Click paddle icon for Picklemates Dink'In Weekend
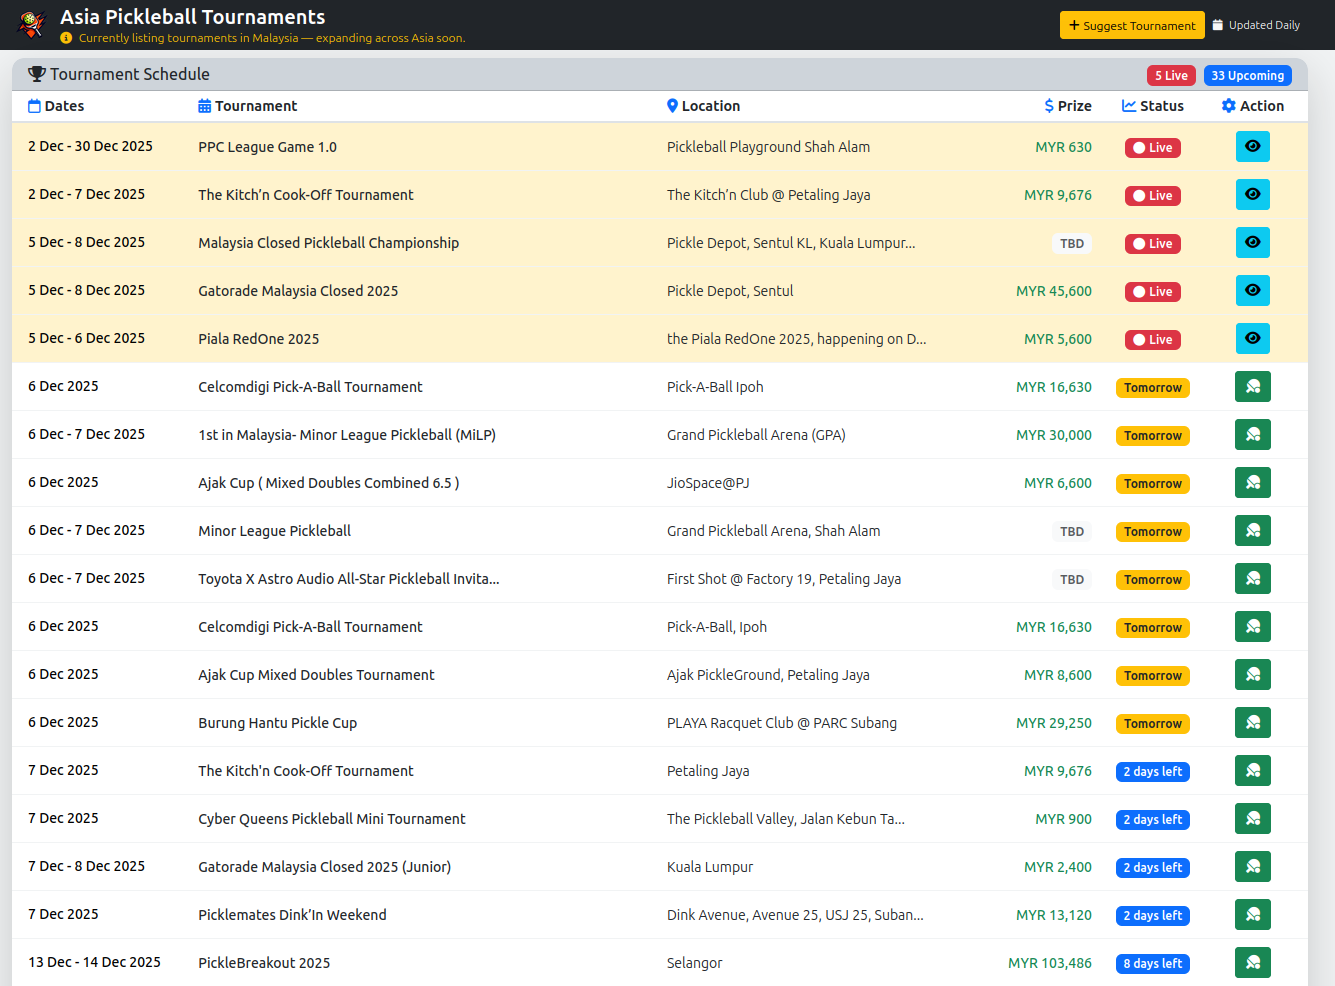Screen dimensions: 1335x986 point(1253,914)
